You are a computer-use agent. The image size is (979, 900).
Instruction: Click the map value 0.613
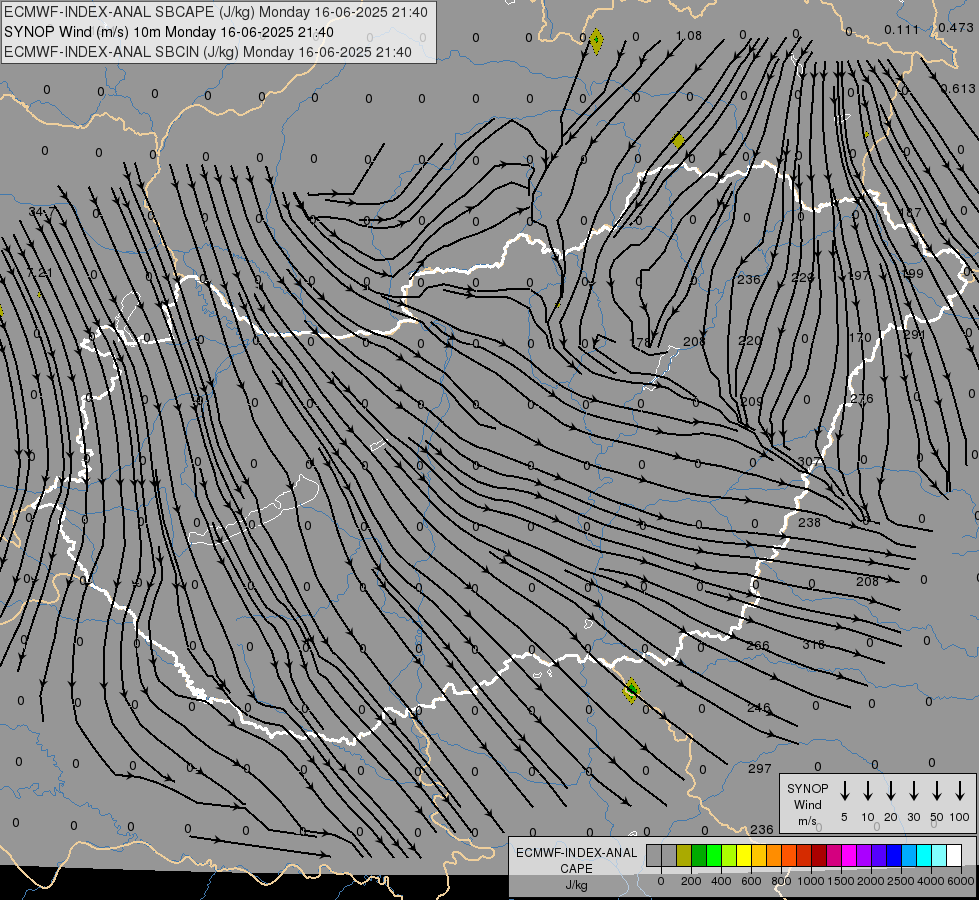pos(958,89)
